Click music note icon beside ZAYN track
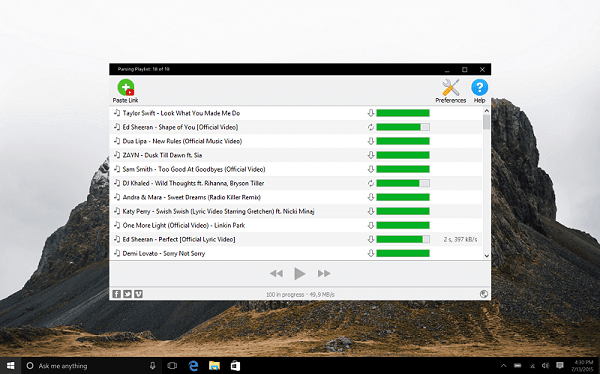Viewport: 600px width, 374px height. coord(117,155)
